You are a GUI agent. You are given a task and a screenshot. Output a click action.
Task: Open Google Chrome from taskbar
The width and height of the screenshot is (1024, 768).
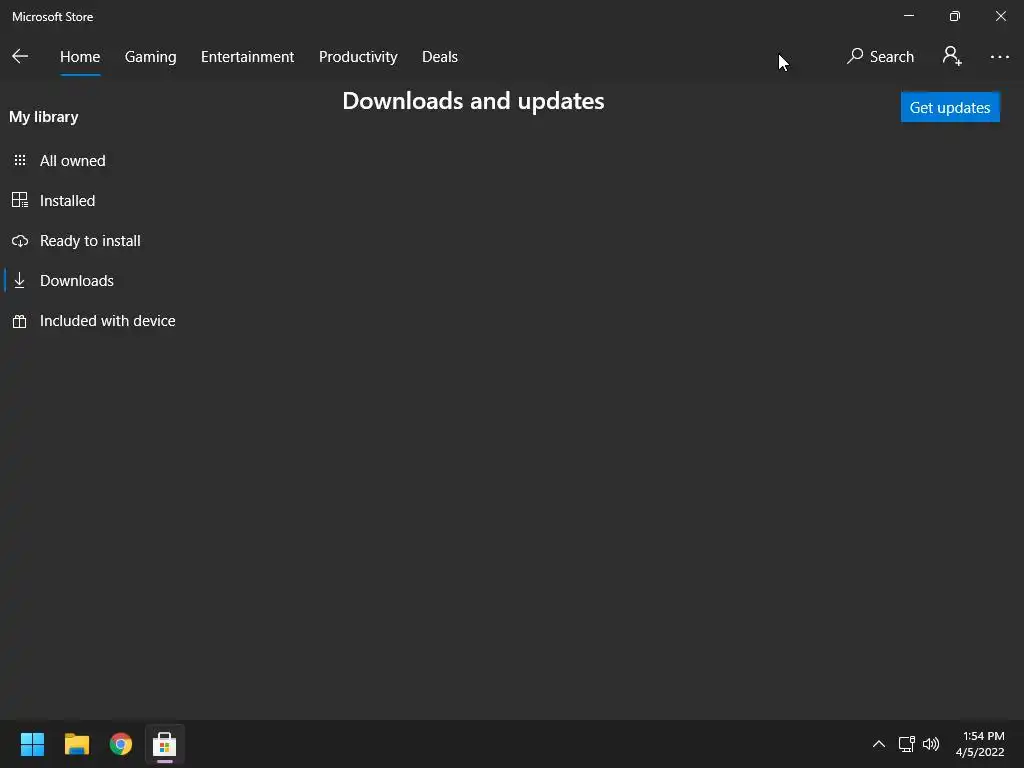121,744
